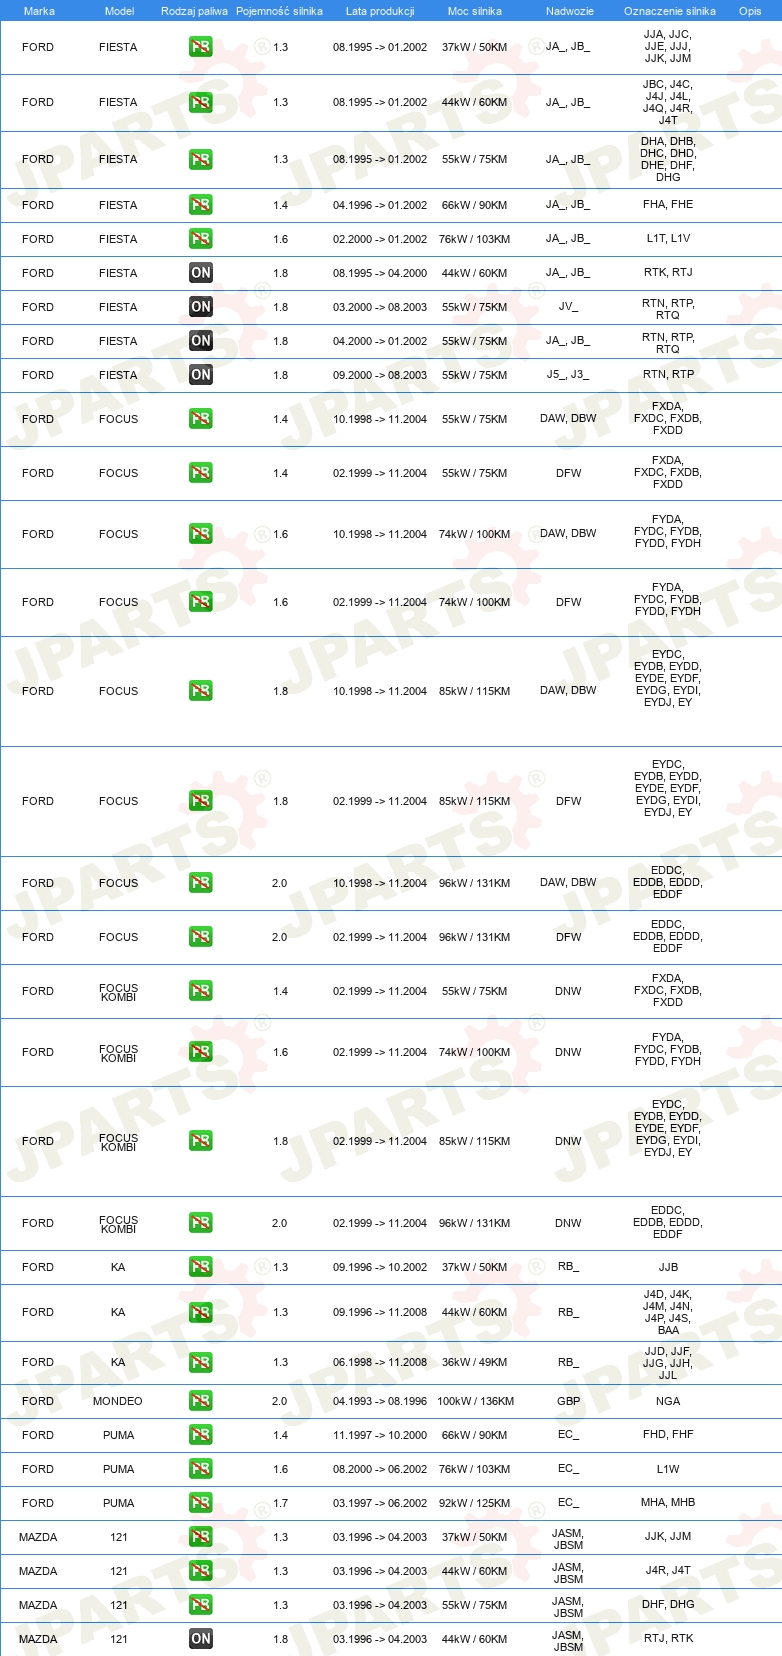This screenshot has height=1656, width=782.
Task: Click the Oznaczenie silnika column header
Action: [670, 11]
